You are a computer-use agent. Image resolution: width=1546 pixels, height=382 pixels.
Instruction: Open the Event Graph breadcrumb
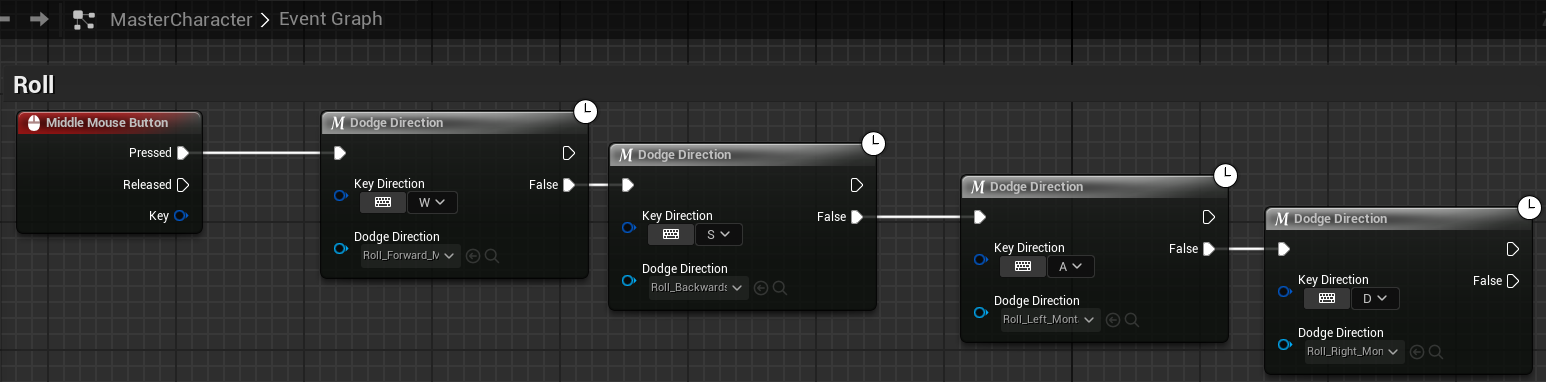coord(331,19)
